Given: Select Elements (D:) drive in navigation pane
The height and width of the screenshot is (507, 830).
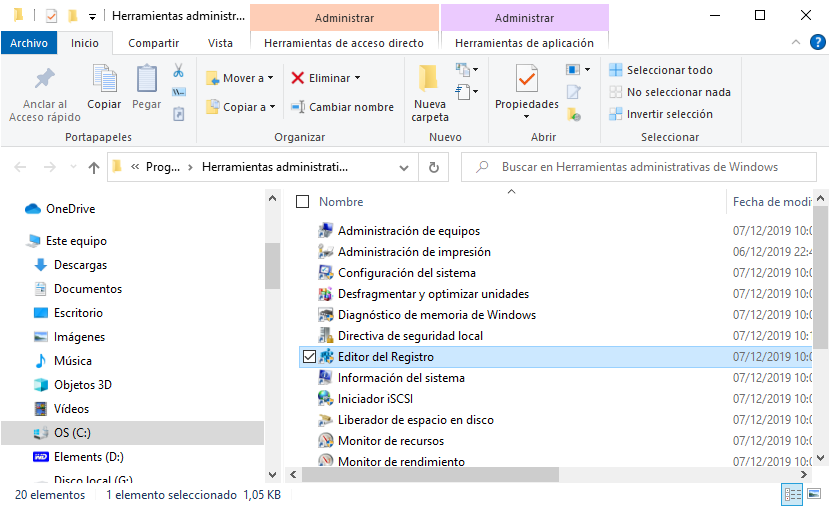Looking at the screenshot, I should coord(88,457).
